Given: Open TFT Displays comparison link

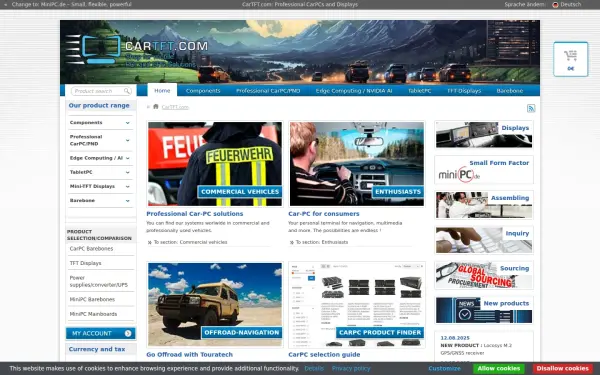Looking at the screenshot, I should (x=85, y=263).
